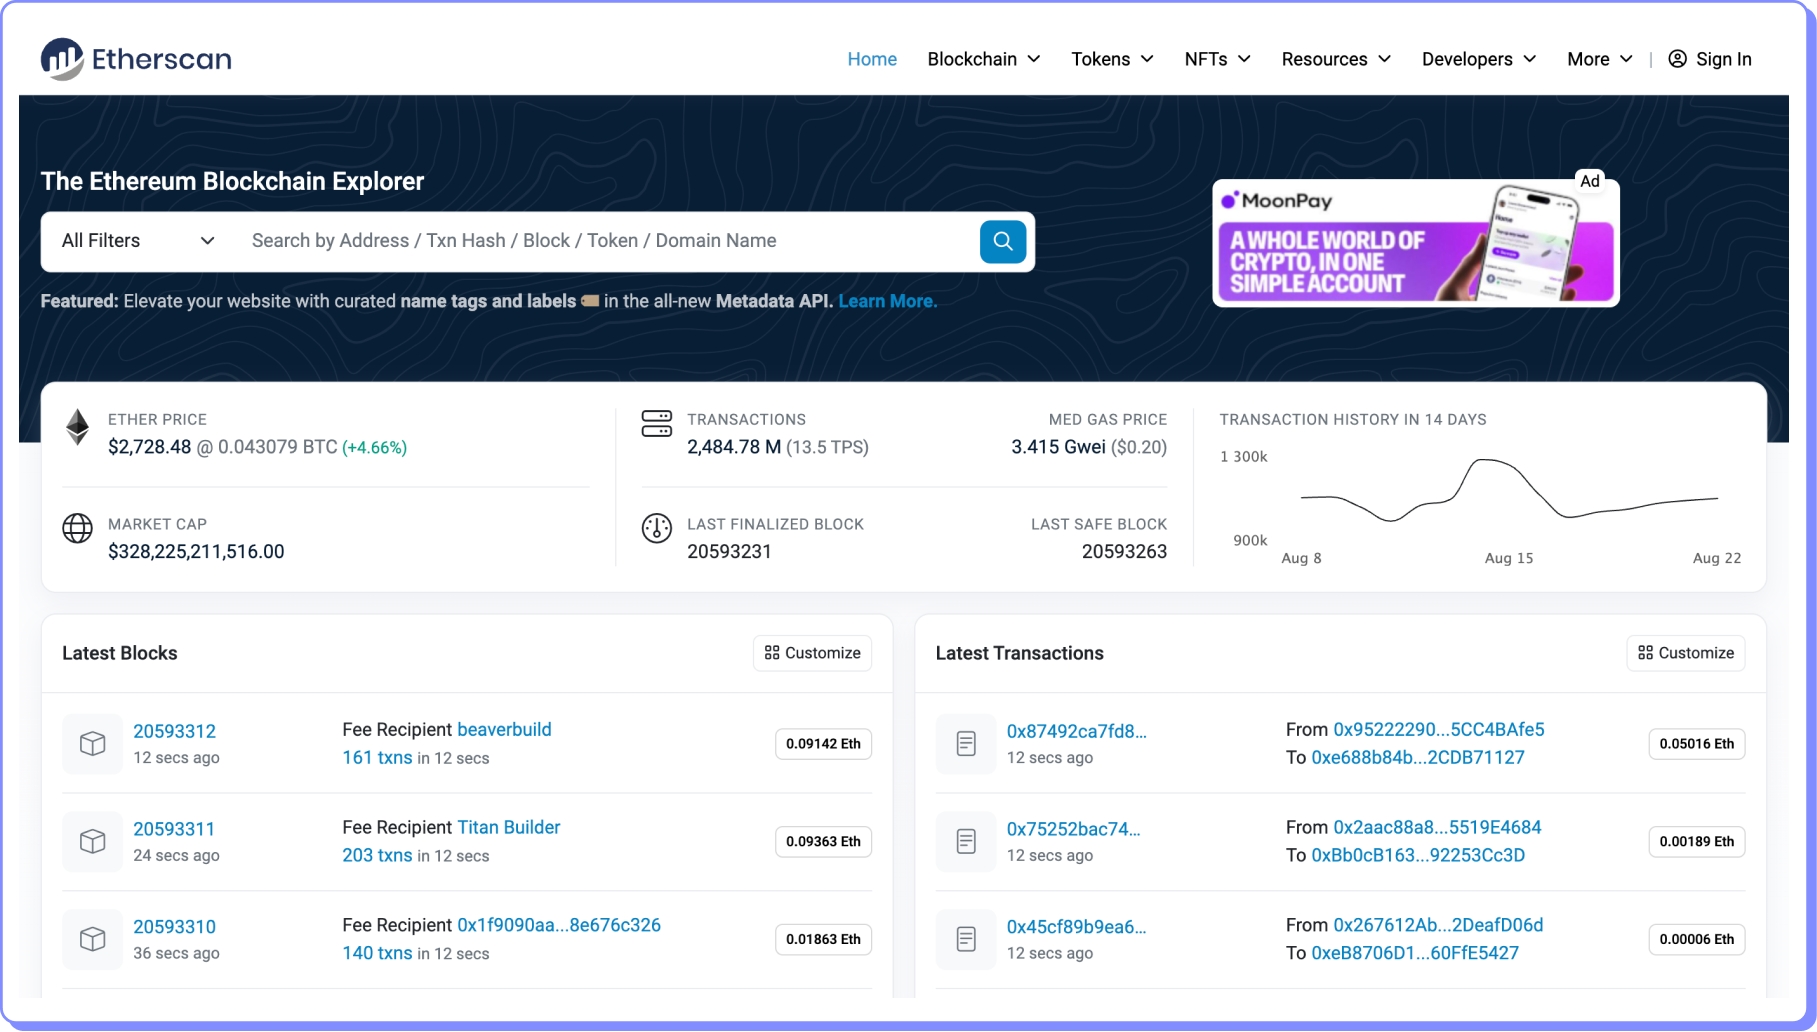Screen dimensions: 1817x1032
Task: Go to the Home tab
Action: 872,59
